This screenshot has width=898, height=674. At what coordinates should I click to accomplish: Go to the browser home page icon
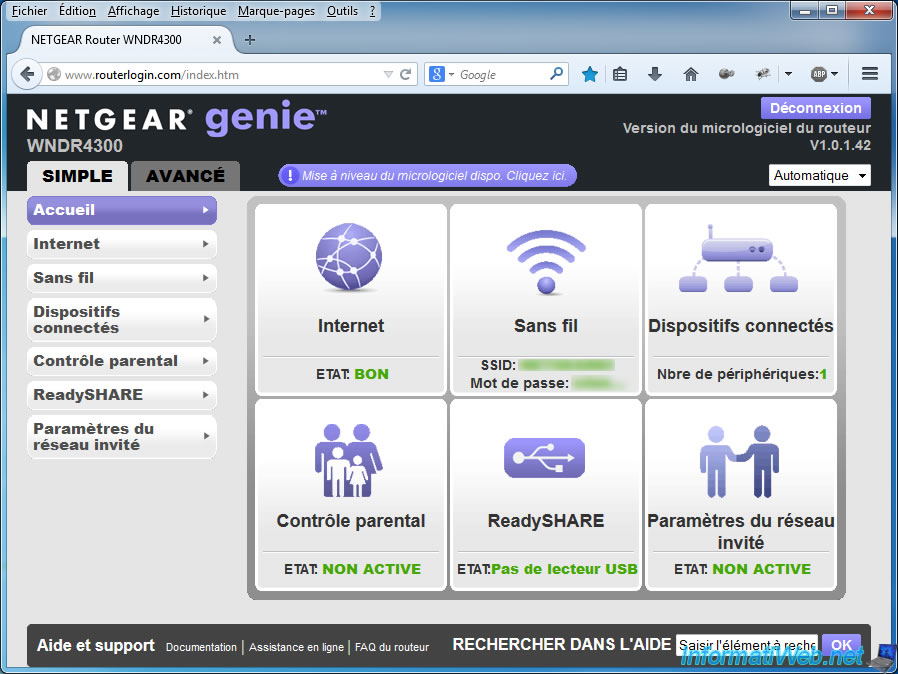point(691,74)
